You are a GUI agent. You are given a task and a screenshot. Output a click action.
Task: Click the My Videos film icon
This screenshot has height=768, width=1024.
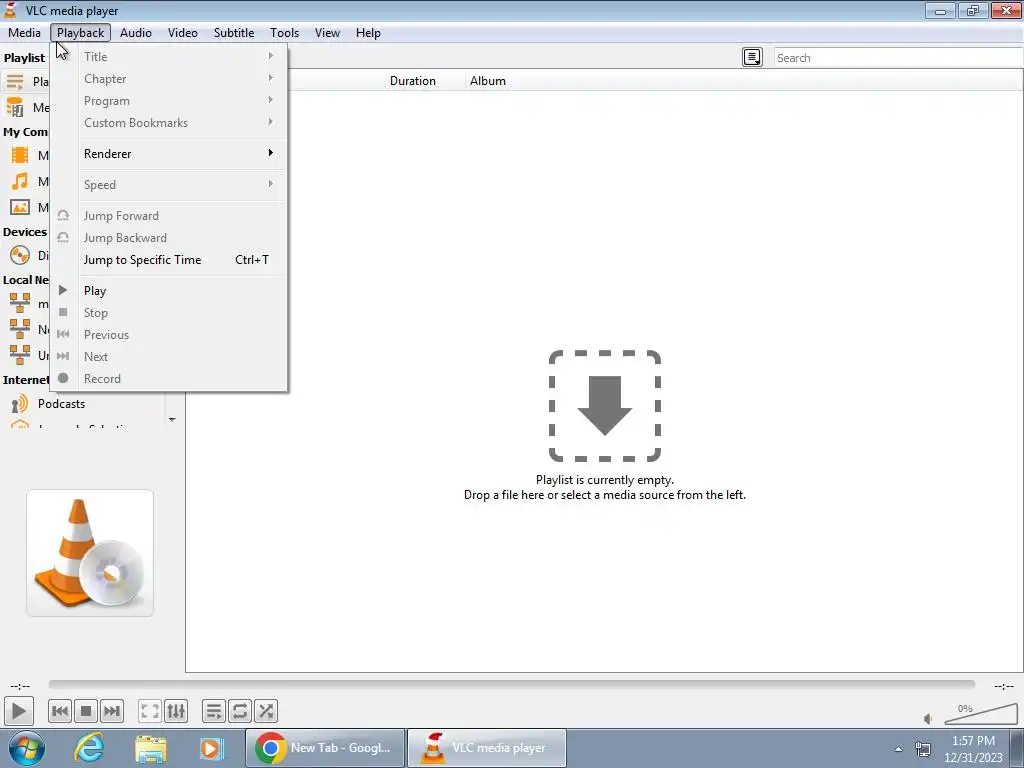[x=20, y=155]
